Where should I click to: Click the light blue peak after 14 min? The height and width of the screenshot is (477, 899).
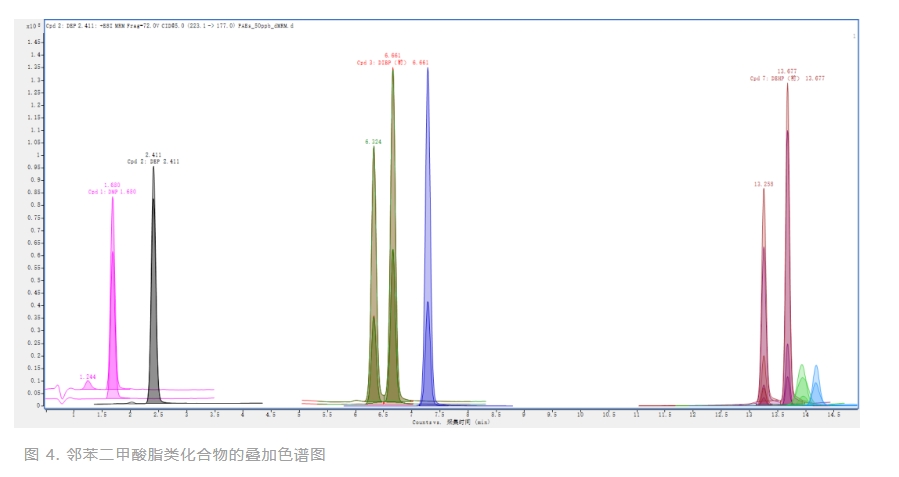[817, 380]
